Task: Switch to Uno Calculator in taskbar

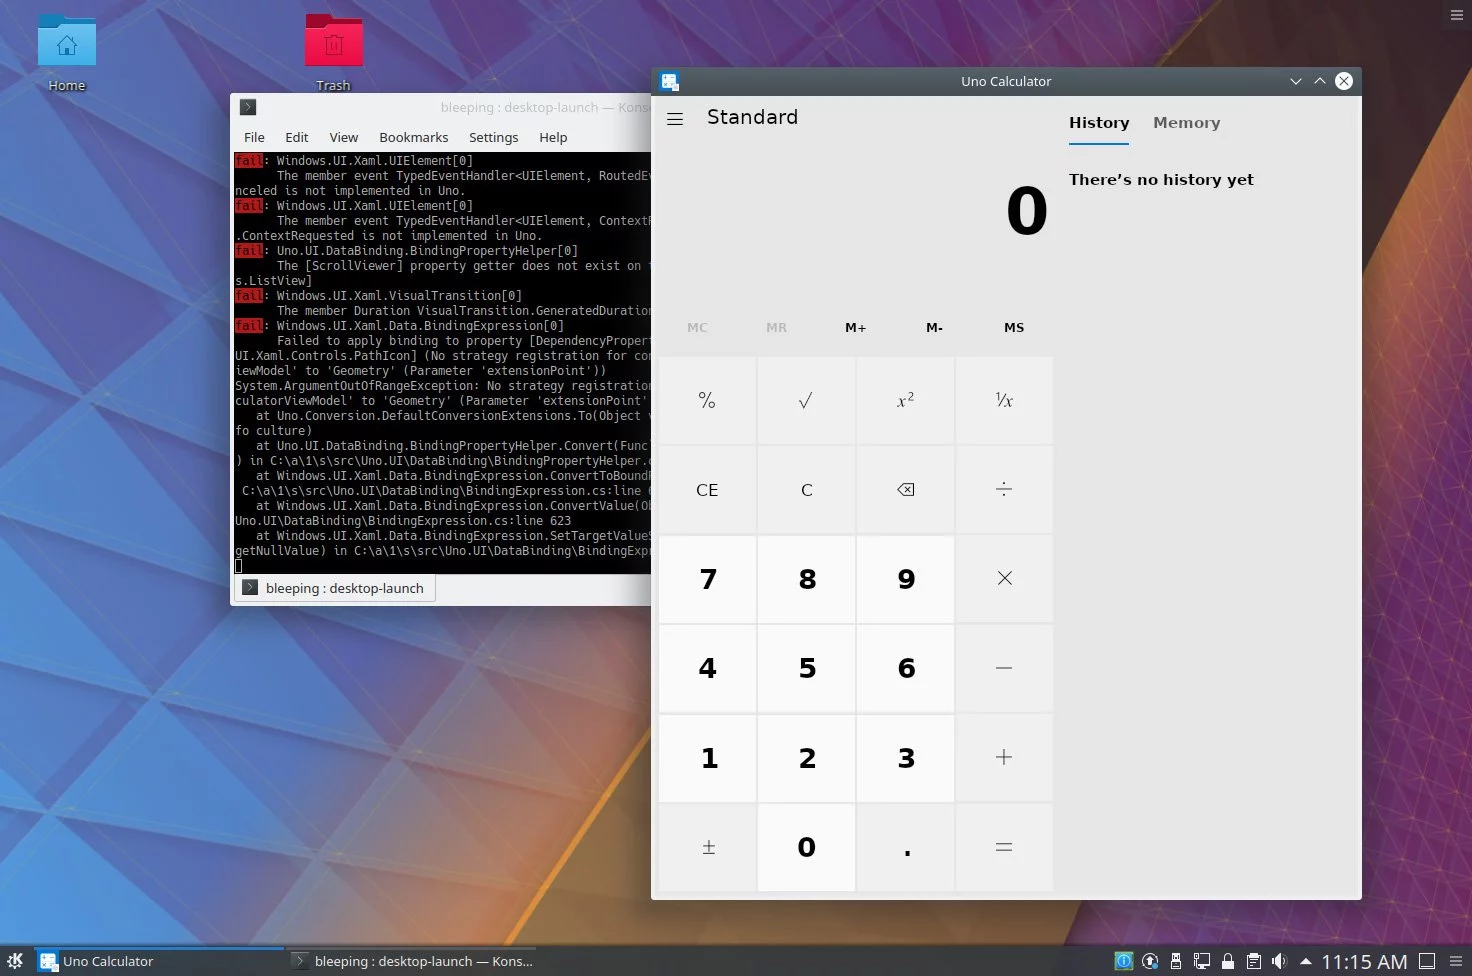Action: (160, 961)
